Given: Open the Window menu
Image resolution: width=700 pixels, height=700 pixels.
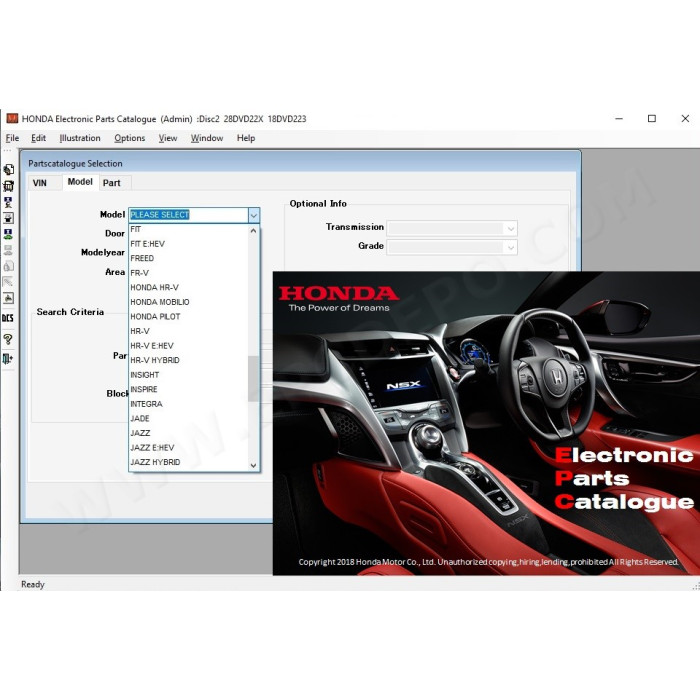Looking at the screenshot, I should 207,138.
